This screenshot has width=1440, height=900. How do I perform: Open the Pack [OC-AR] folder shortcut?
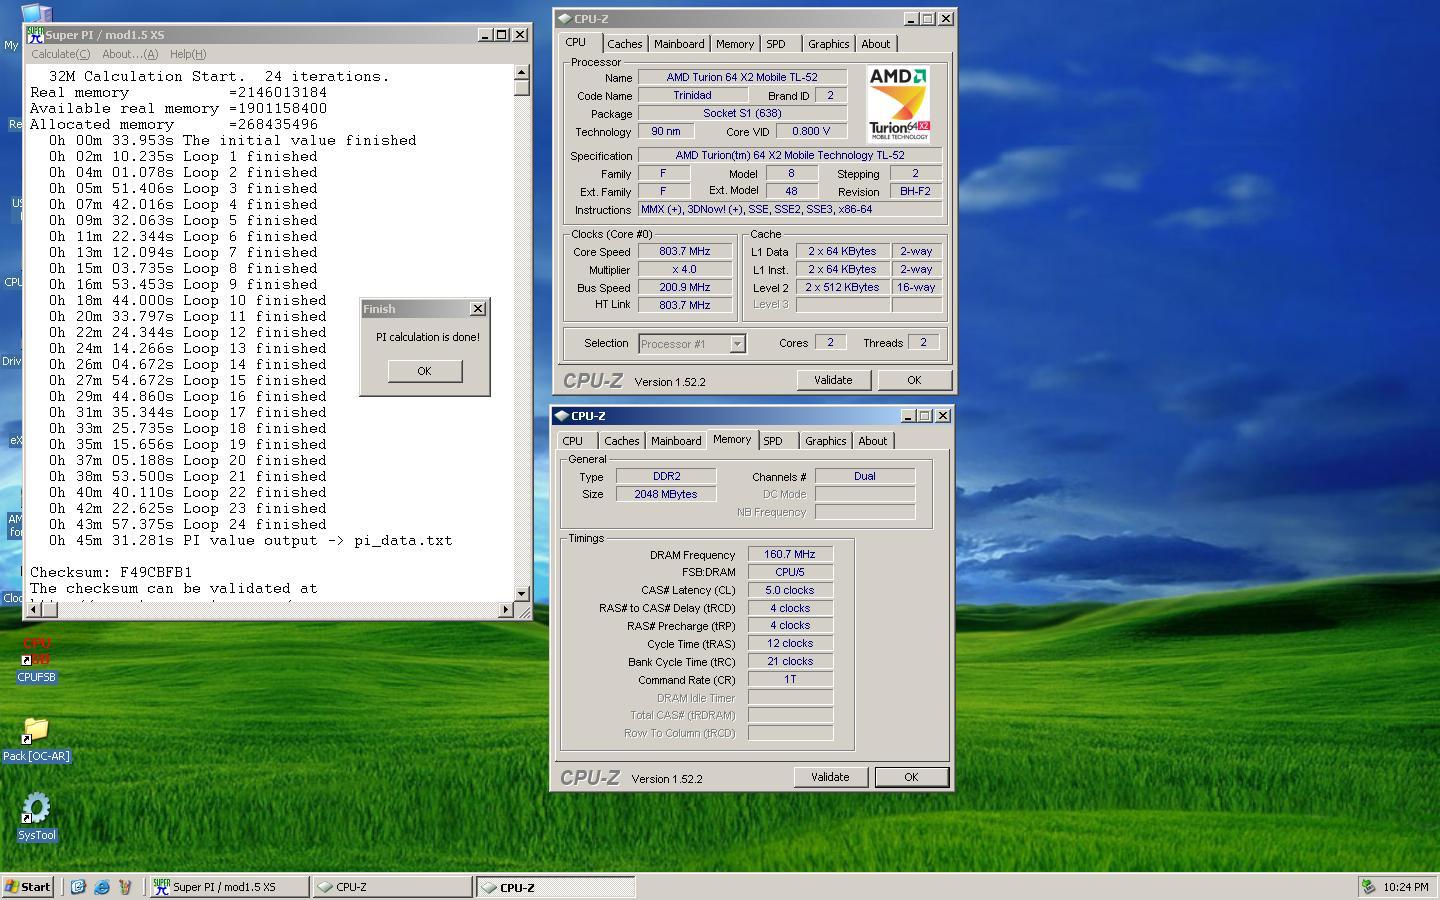[36, 740]
